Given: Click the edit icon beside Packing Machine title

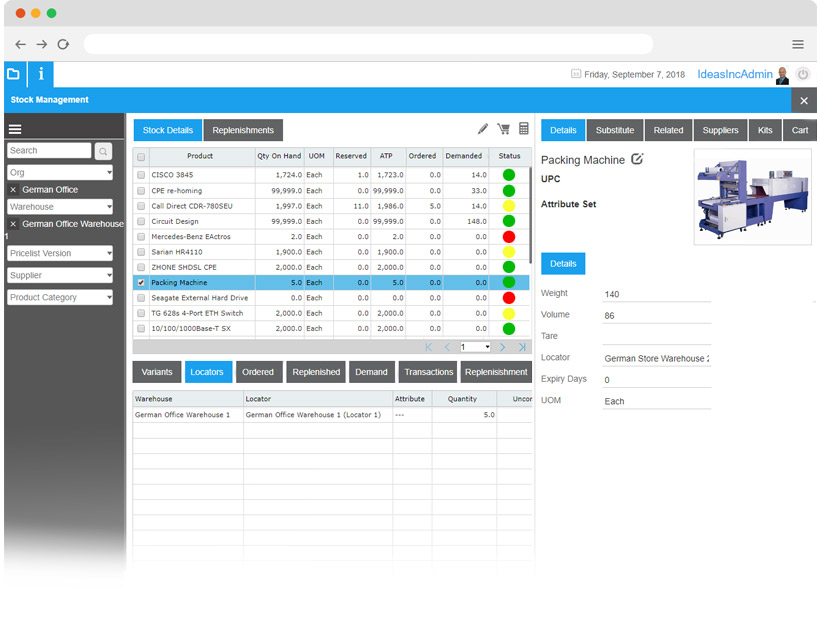Looking at the screenshot, I should (x=637, y=160).
